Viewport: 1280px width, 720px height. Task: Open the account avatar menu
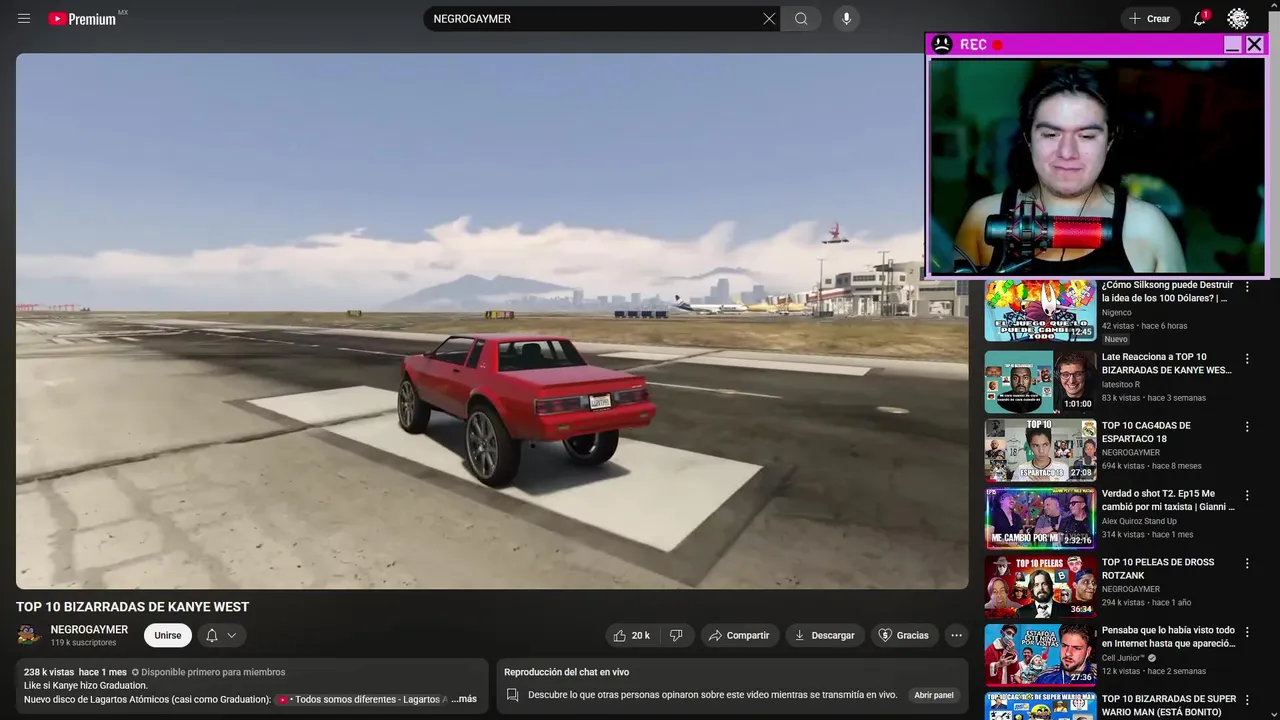[1238, 19]
